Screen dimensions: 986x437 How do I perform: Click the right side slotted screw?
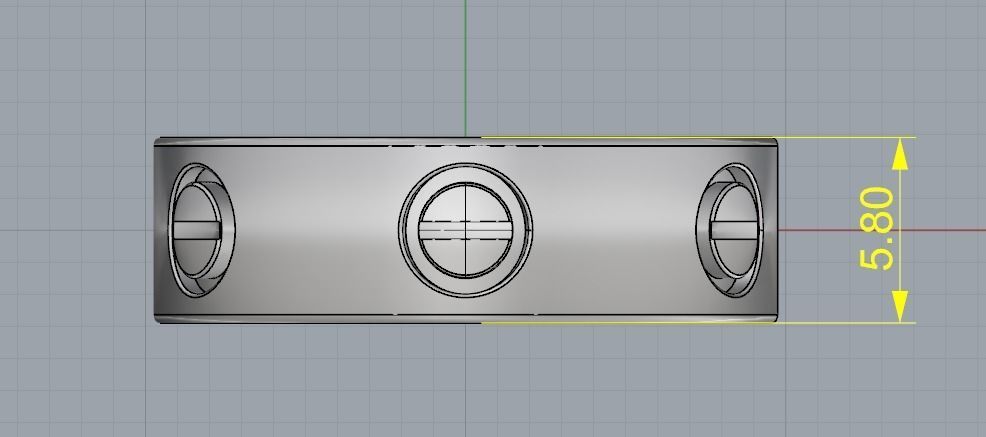[x=734, y=230]
